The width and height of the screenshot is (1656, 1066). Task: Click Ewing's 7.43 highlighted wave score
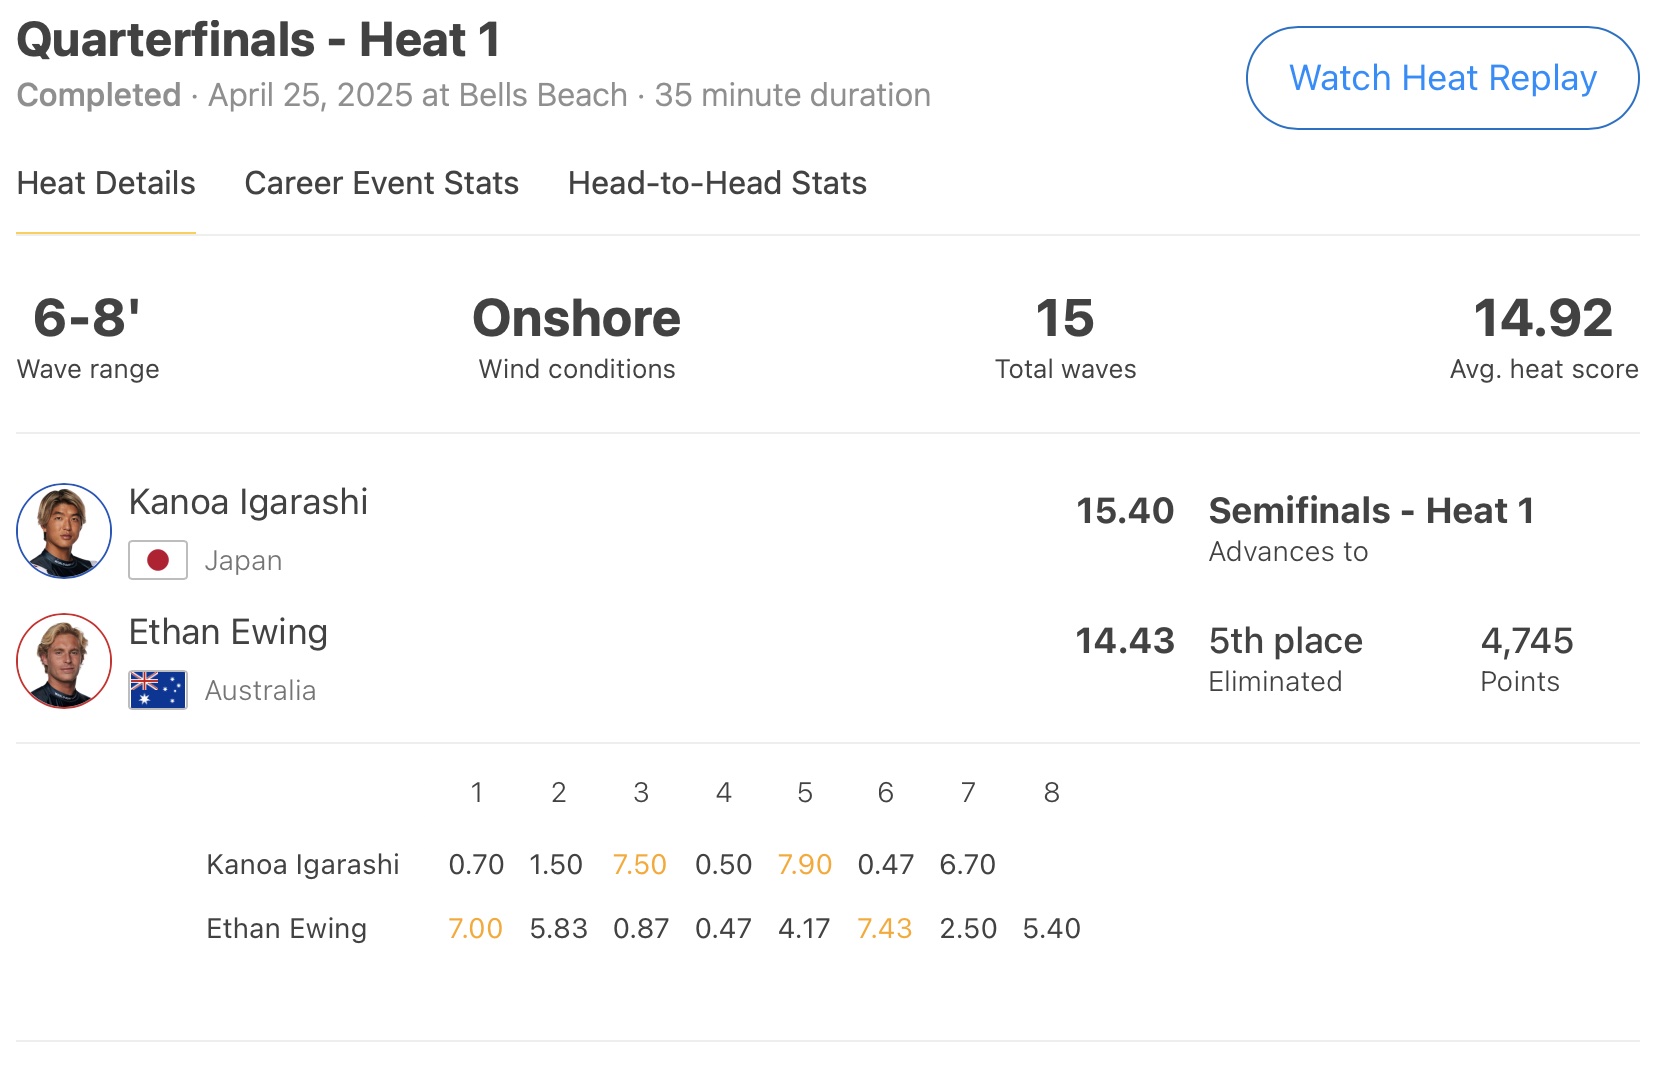click(x=884, y=928)
